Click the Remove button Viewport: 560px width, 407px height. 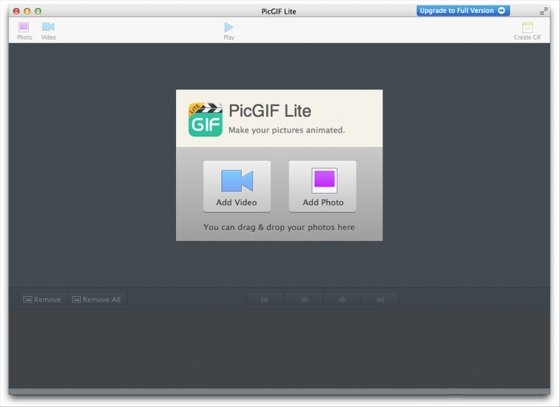click(42, 300)
